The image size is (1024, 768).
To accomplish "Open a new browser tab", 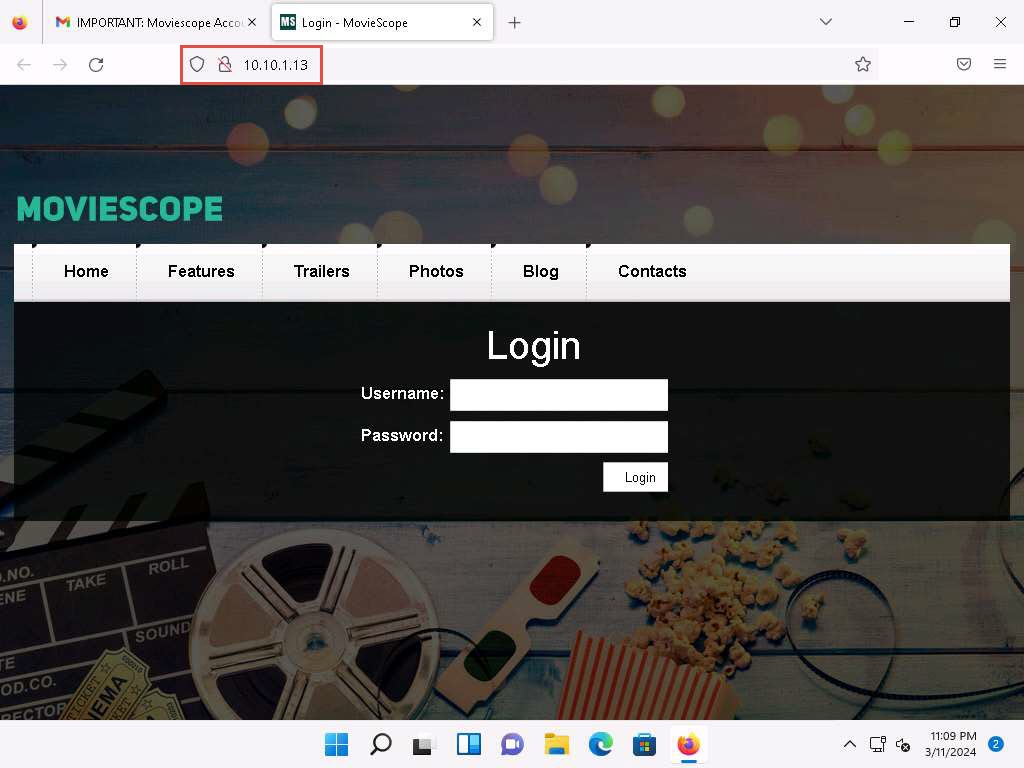I will click(x=515, y=22).
